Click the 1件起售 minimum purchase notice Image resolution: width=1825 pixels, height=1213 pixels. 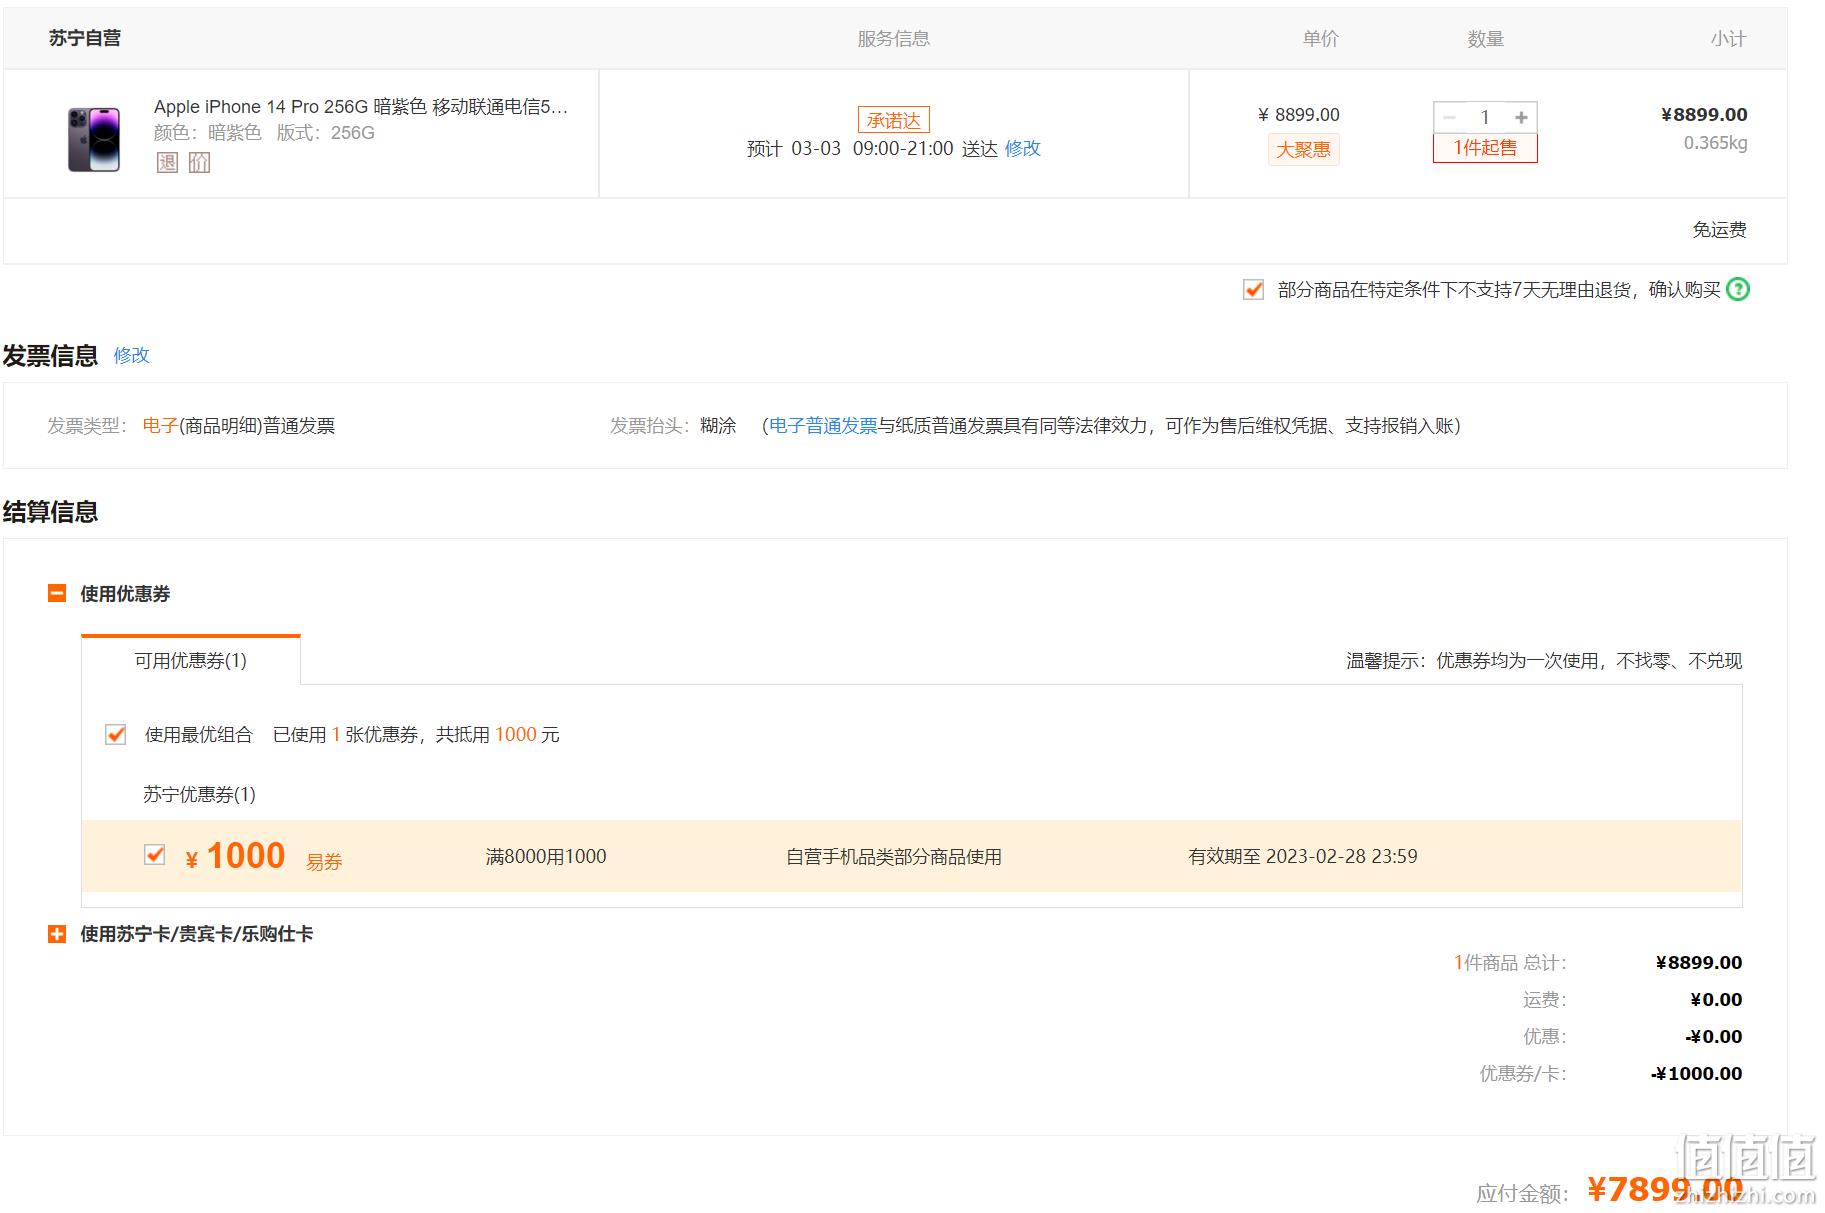[1485, 147]
